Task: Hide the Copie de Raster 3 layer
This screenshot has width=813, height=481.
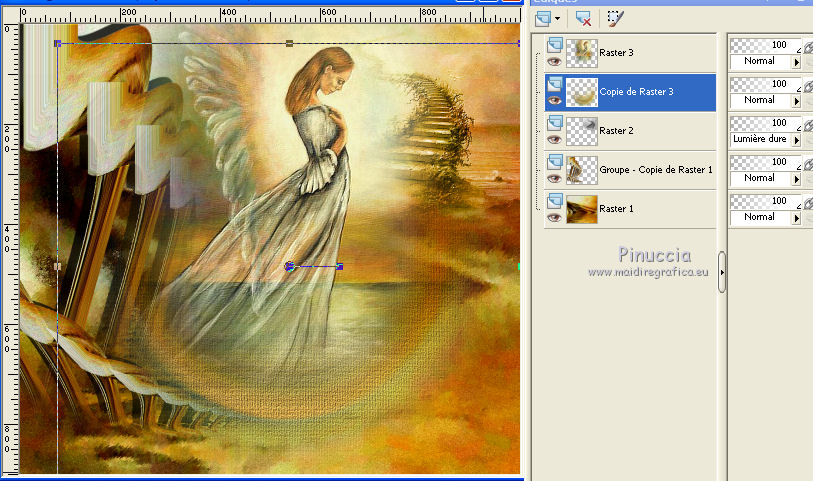Action: point(554,101)
